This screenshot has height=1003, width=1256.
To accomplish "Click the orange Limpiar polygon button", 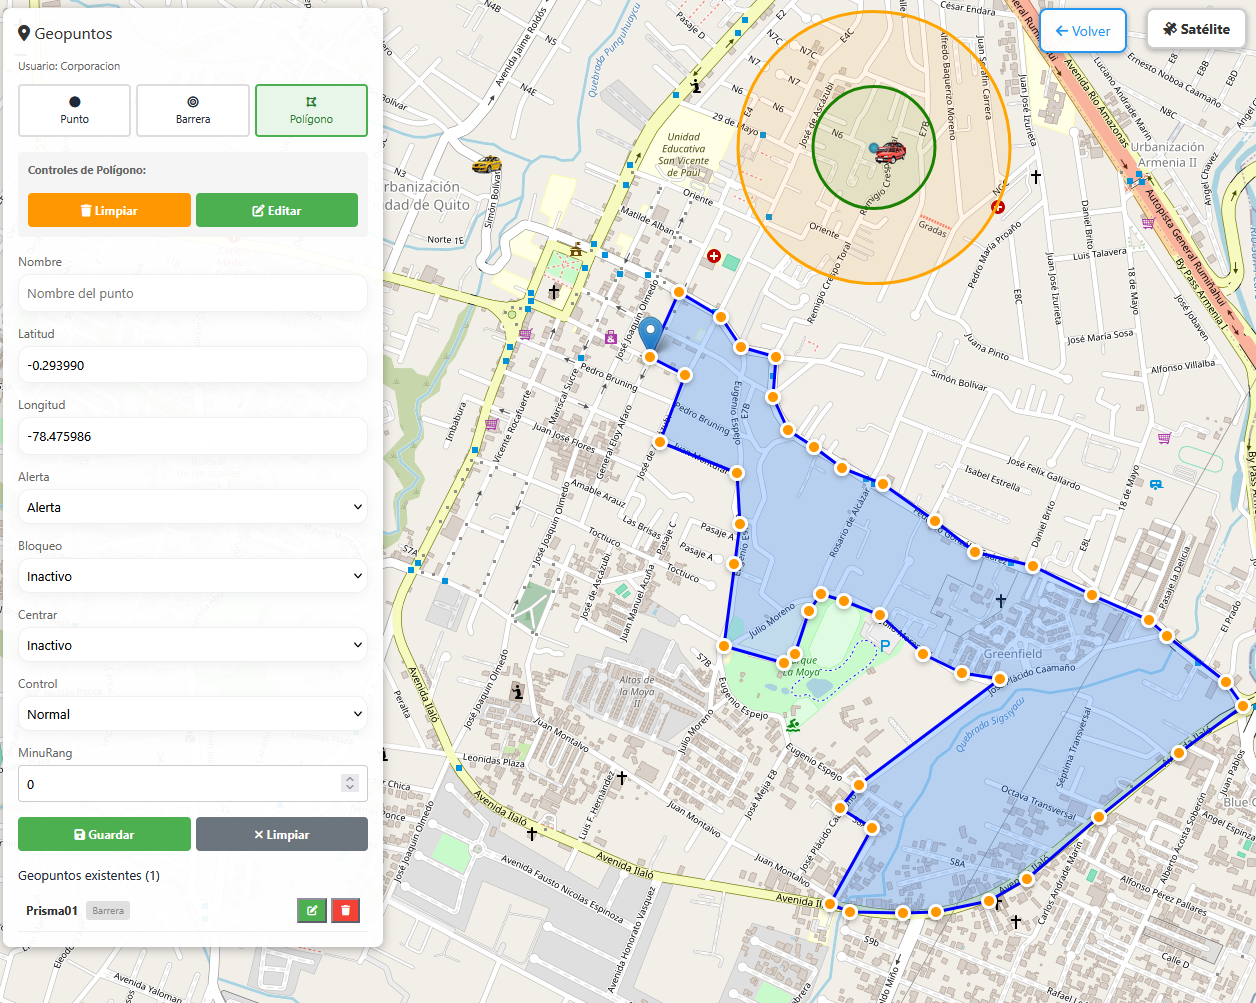I will click(x=109, y=210).
